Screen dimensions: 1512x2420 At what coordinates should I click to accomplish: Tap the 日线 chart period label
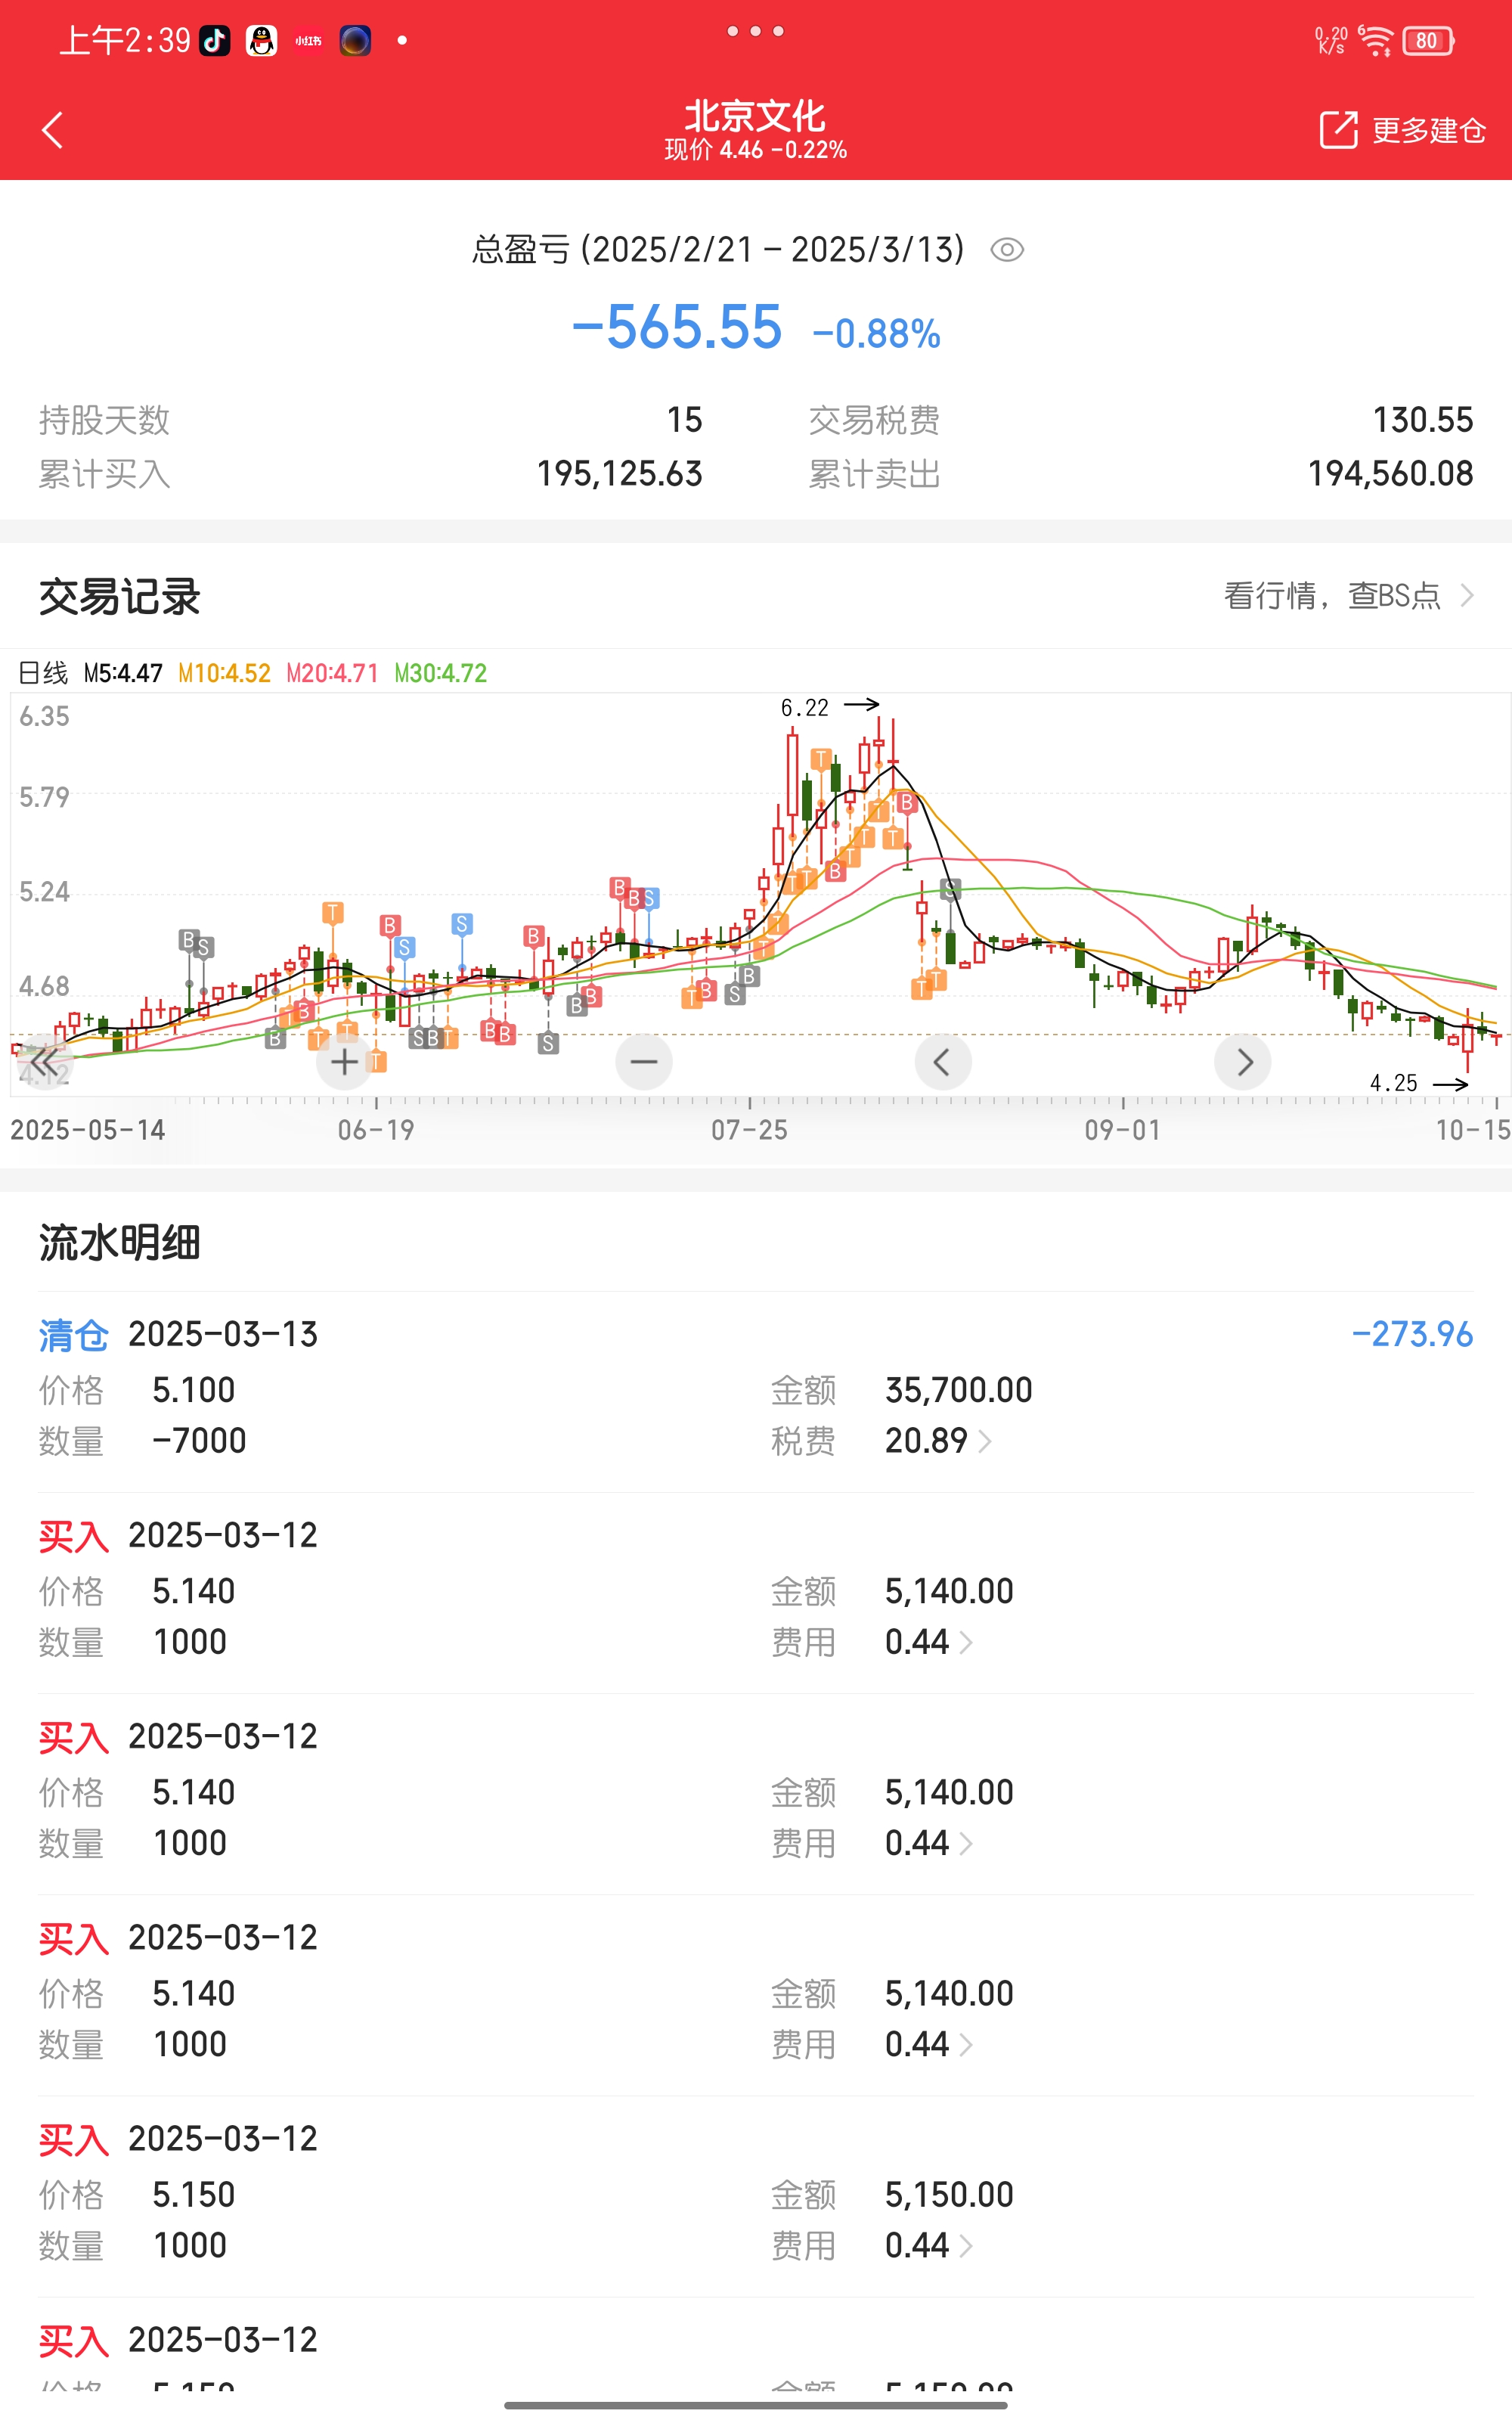tap(43, 673)
